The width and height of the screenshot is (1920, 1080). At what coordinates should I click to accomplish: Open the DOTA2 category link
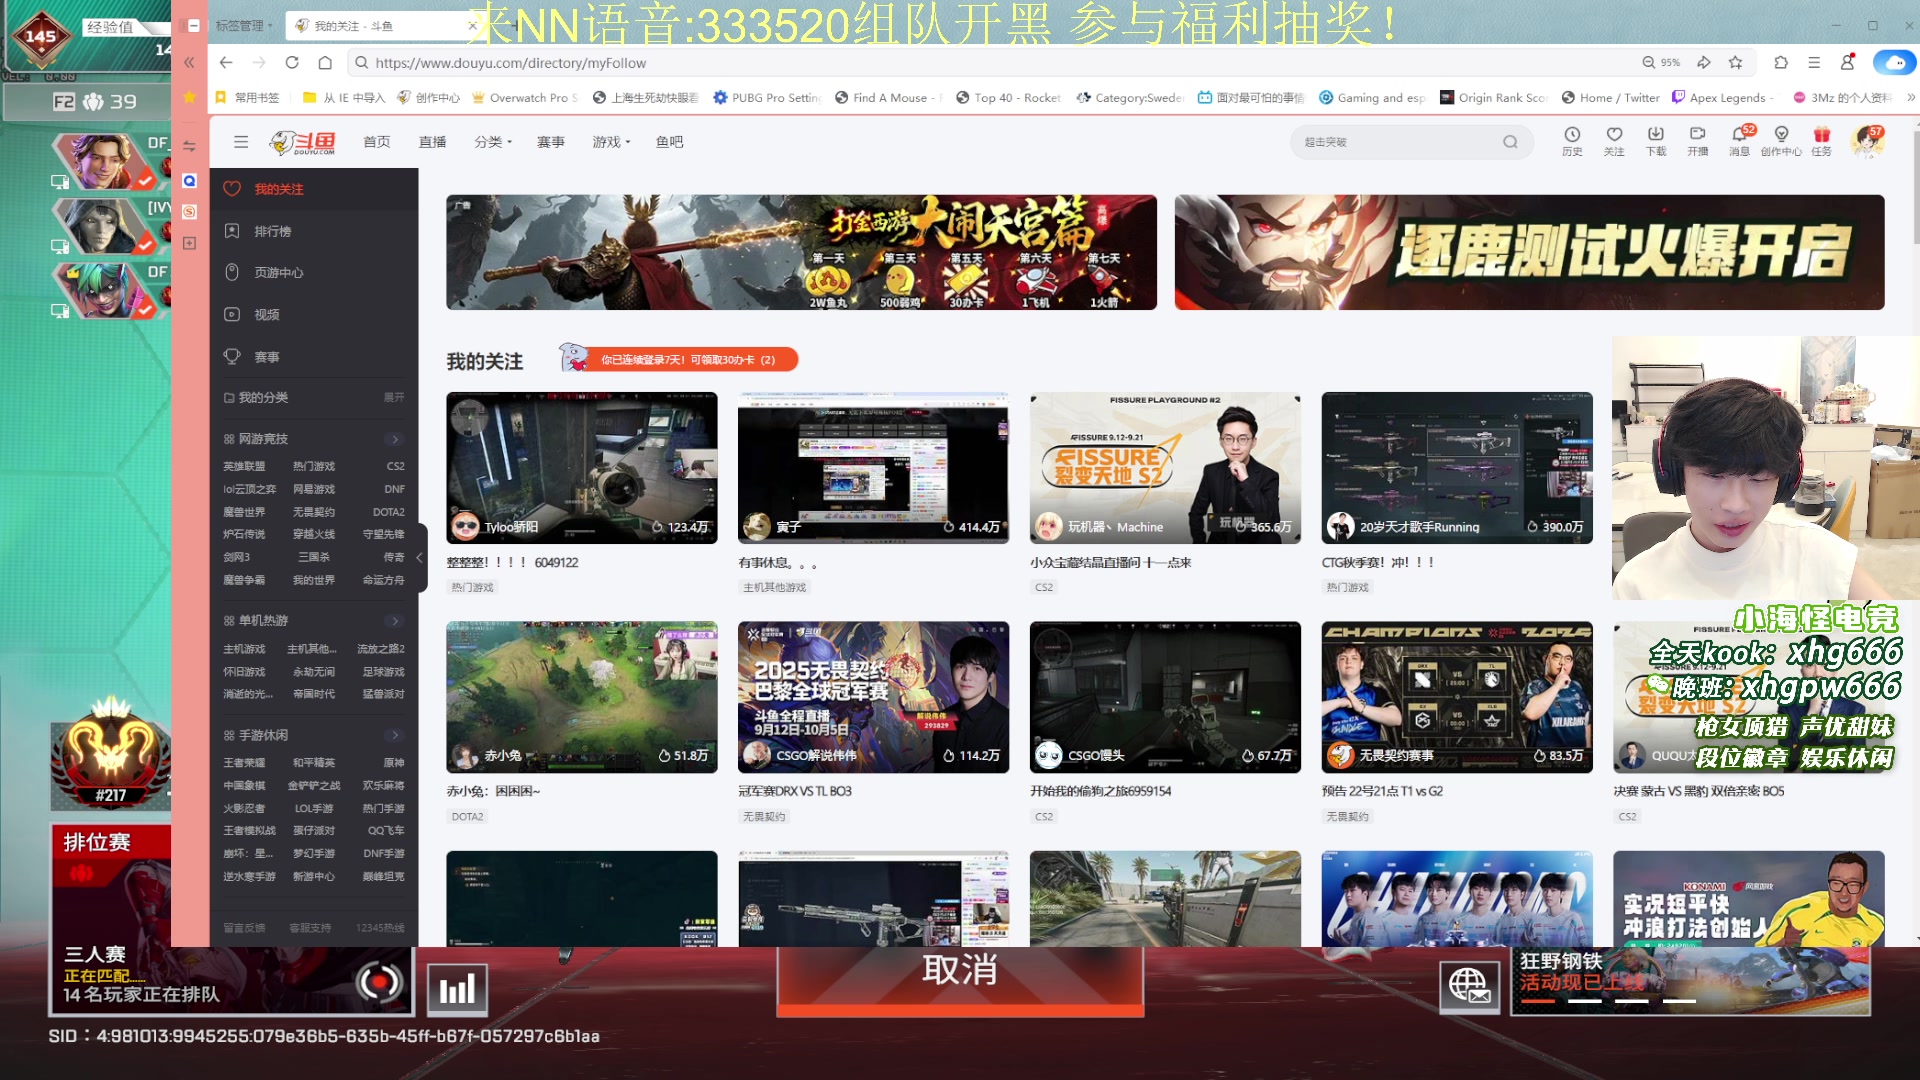388,512
